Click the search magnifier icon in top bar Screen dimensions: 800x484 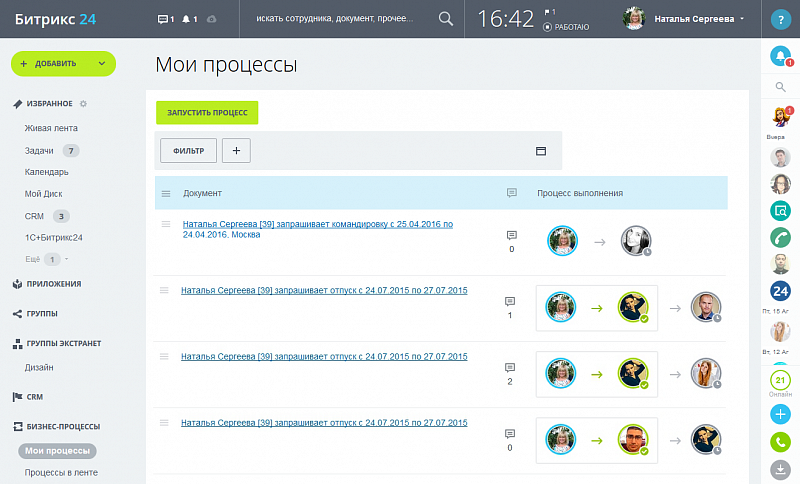446,19
